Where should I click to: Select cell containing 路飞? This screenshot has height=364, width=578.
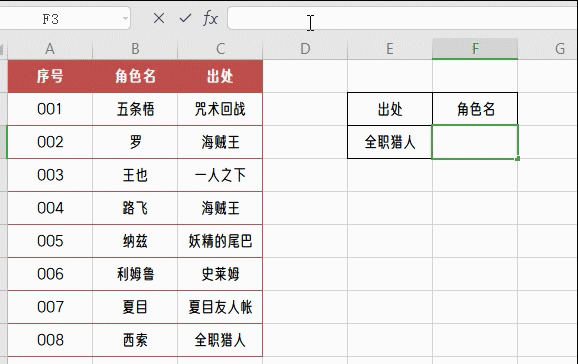point(135,208)
